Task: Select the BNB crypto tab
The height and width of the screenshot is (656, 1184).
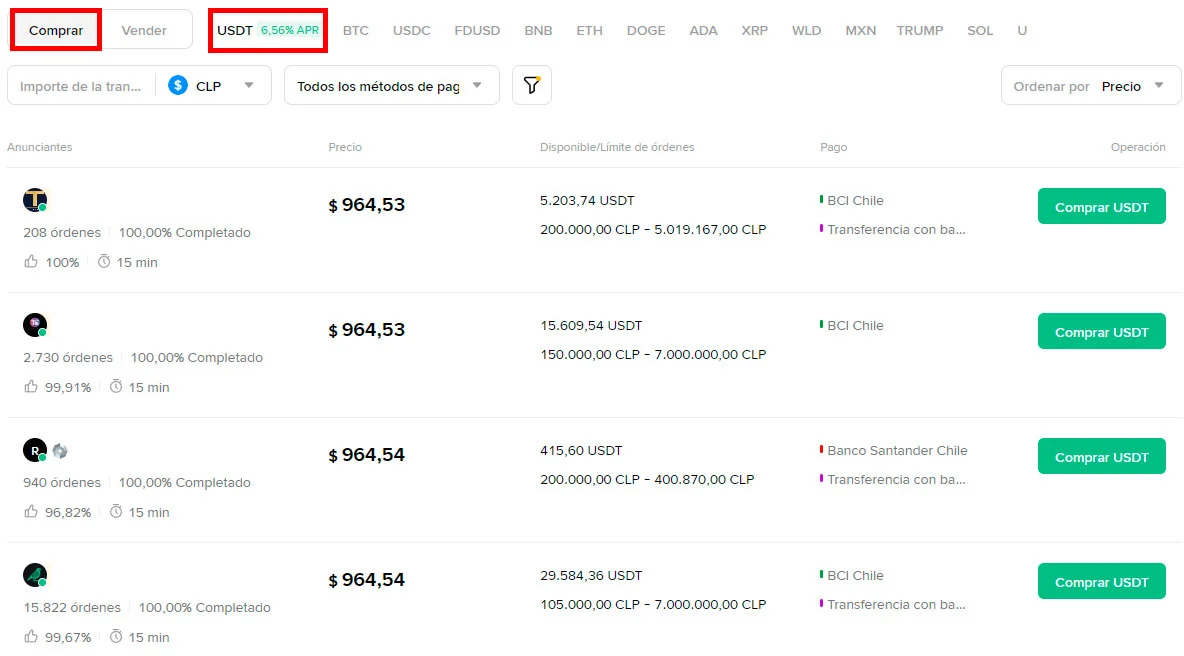Action: click(538, 30)
